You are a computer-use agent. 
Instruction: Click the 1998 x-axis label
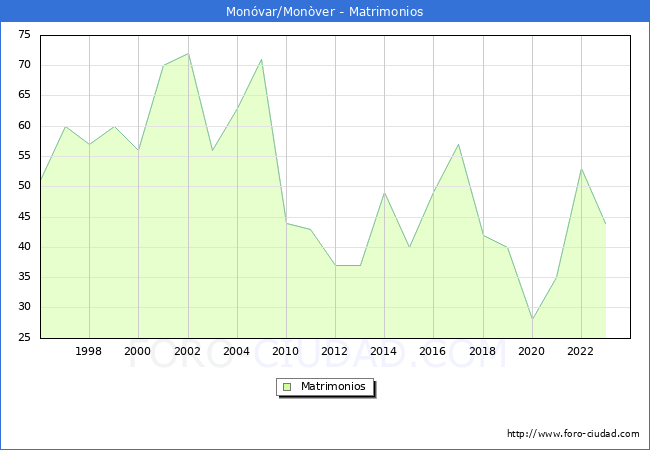pyautogui.click(x=89, y=351)
